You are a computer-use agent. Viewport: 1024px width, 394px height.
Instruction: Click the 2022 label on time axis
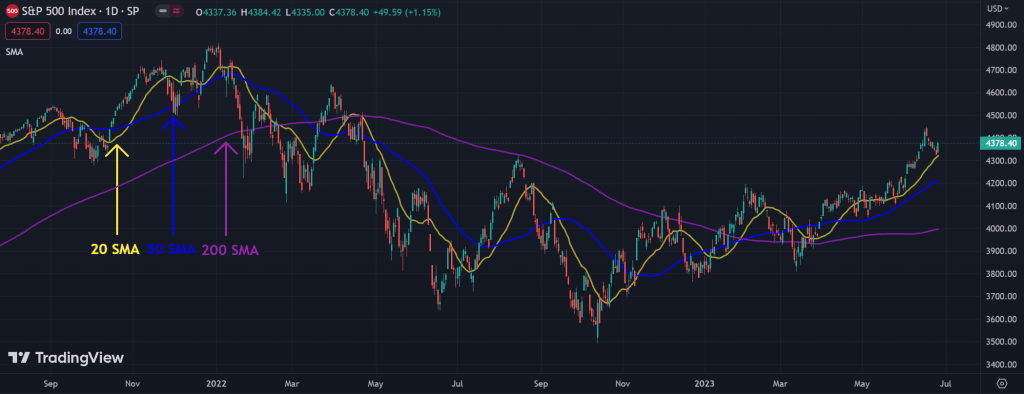[x=216, y=383]
